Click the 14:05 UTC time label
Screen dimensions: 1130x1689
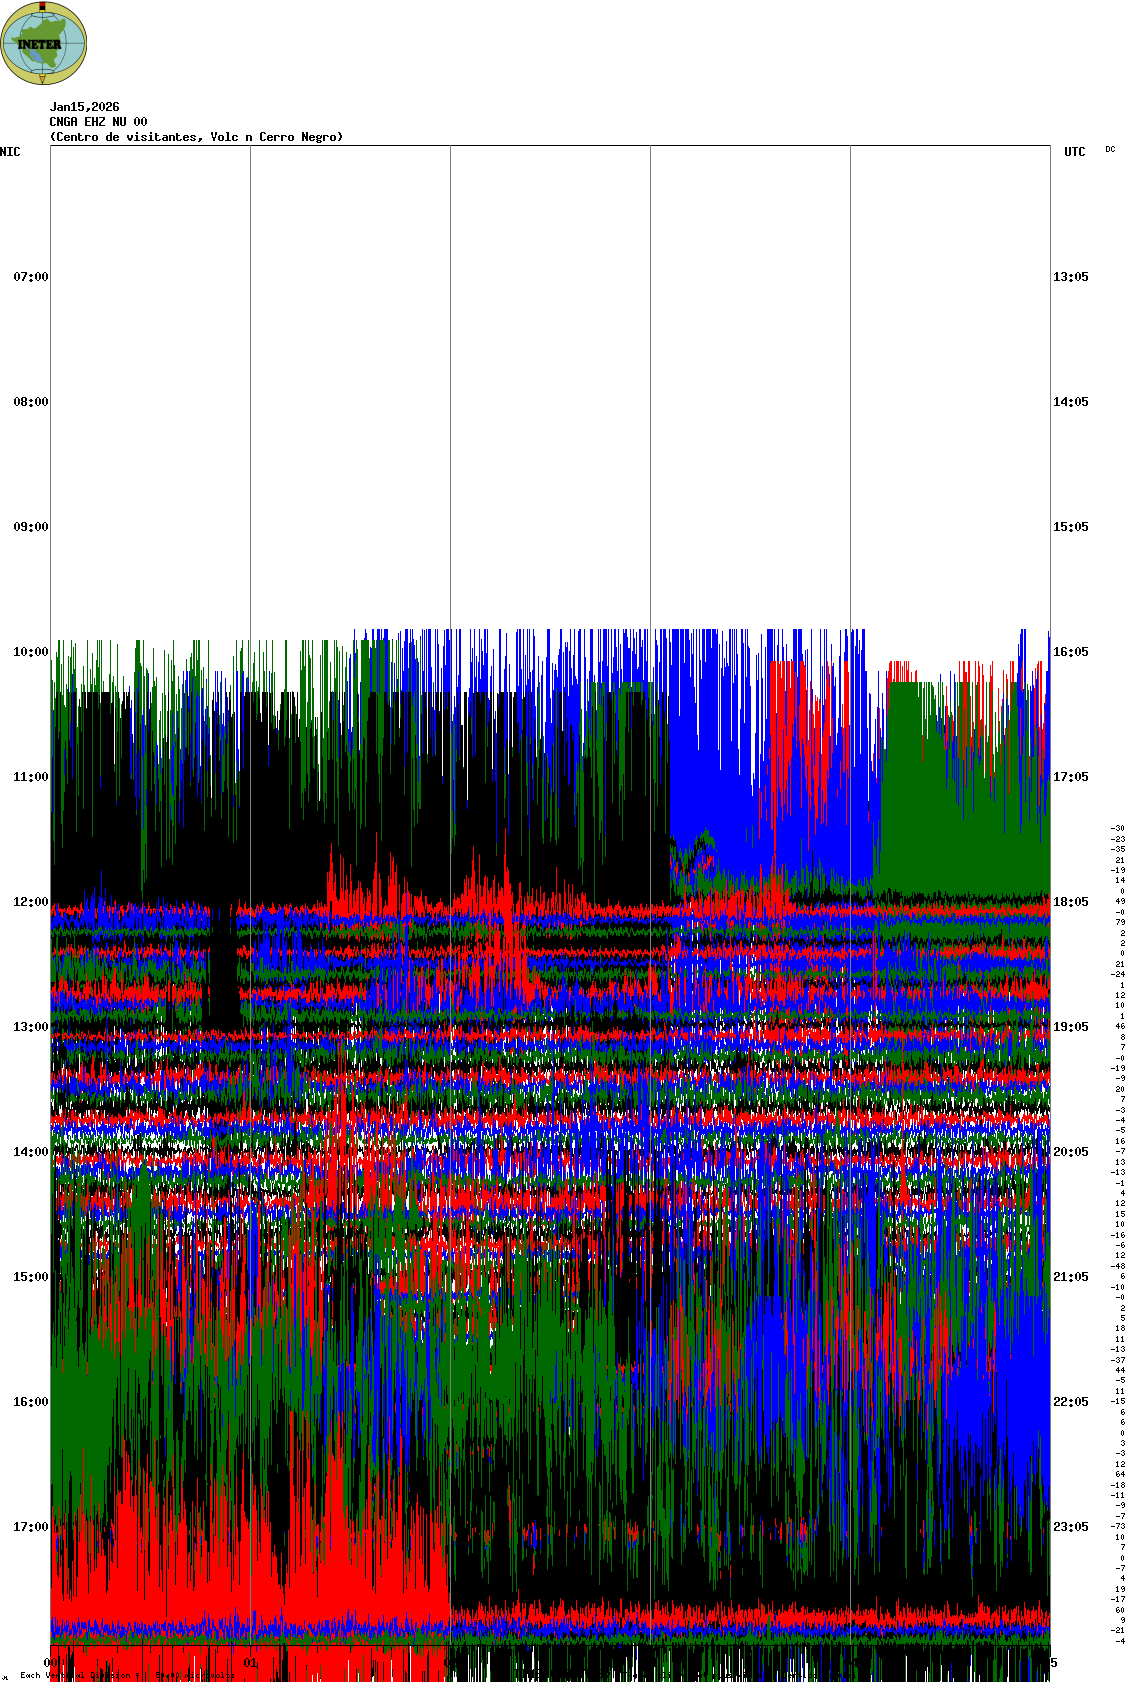click(x=1070, y=402)
